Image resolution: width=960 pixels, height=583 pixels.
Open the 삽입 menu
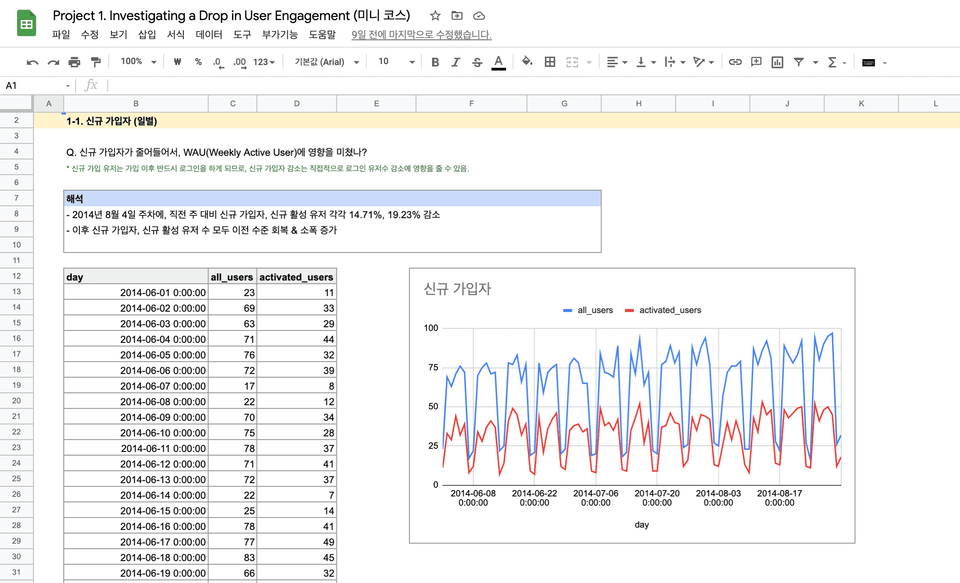tap(147, 35)
